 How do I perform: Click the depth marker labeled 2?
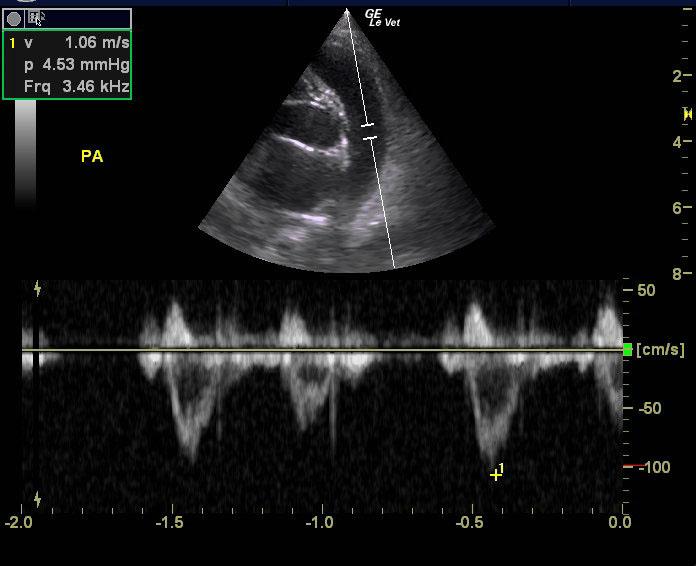point(677,76)
